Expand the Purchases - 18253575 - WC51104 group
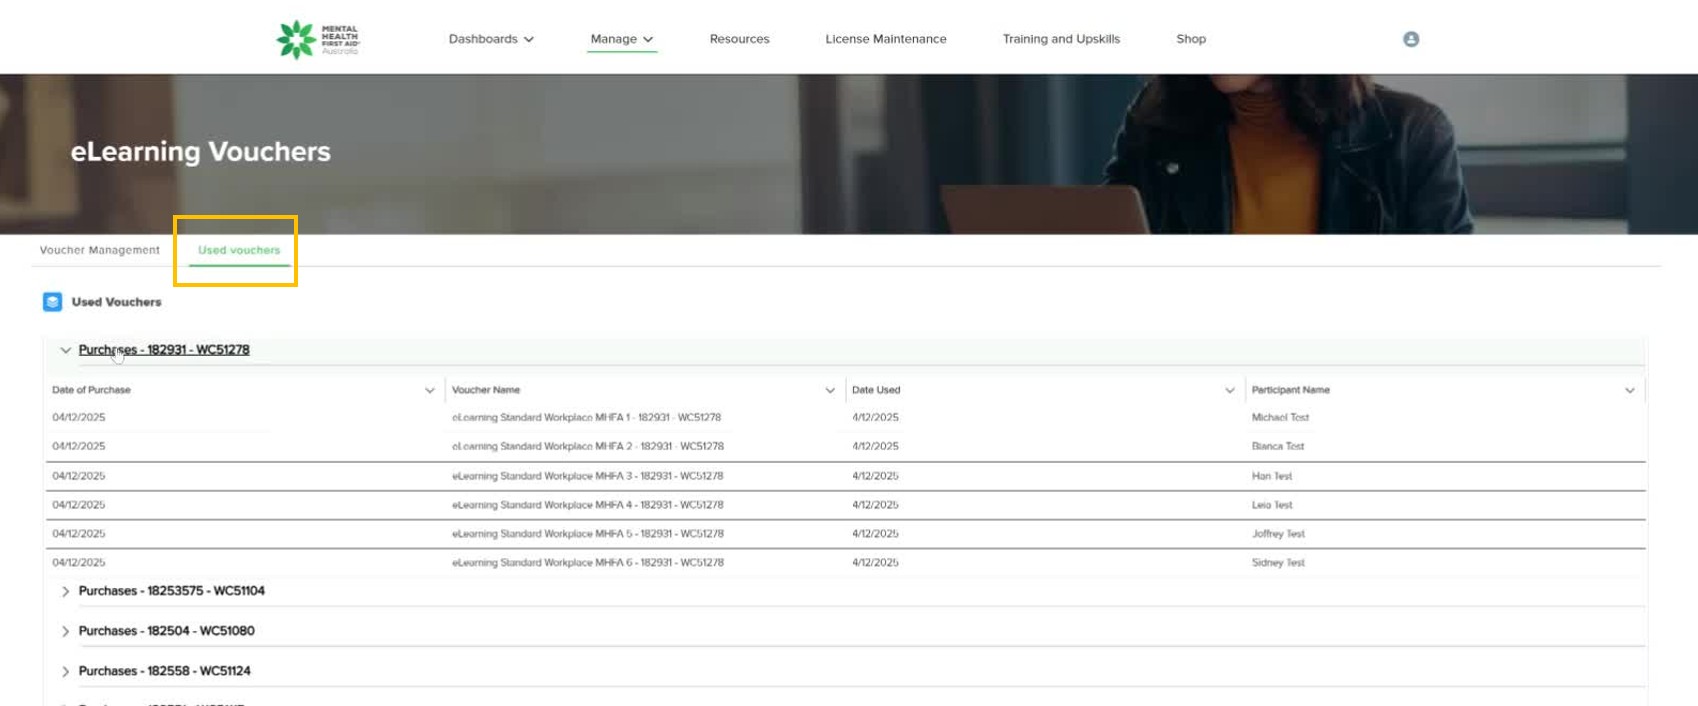The height and width of the screenshot is (706, 1698). pyautogui.click(x=66, y=591)
